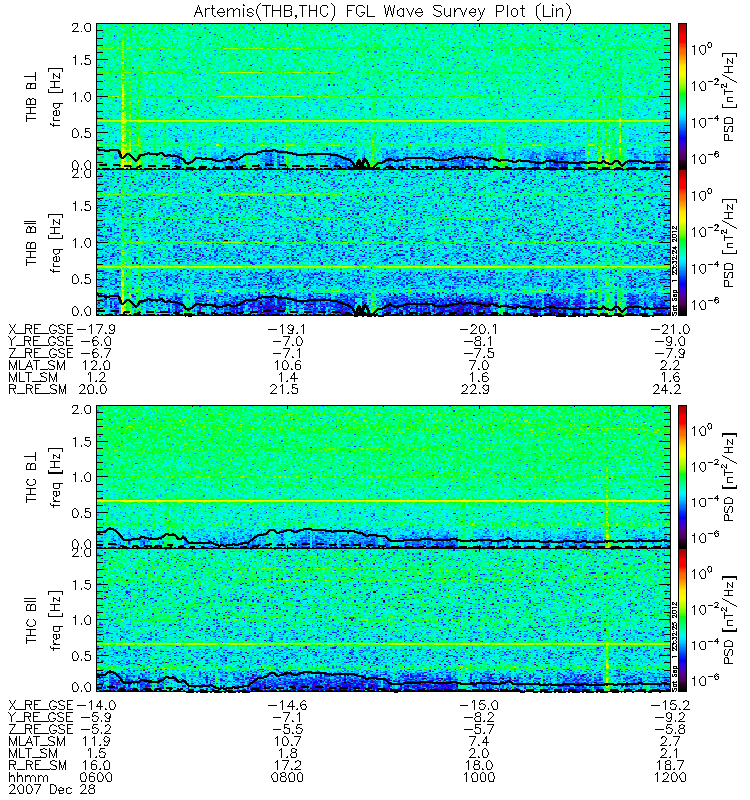
Task: Click the THC MLAT_SM value '2.7'
Action: click(670, 741)
